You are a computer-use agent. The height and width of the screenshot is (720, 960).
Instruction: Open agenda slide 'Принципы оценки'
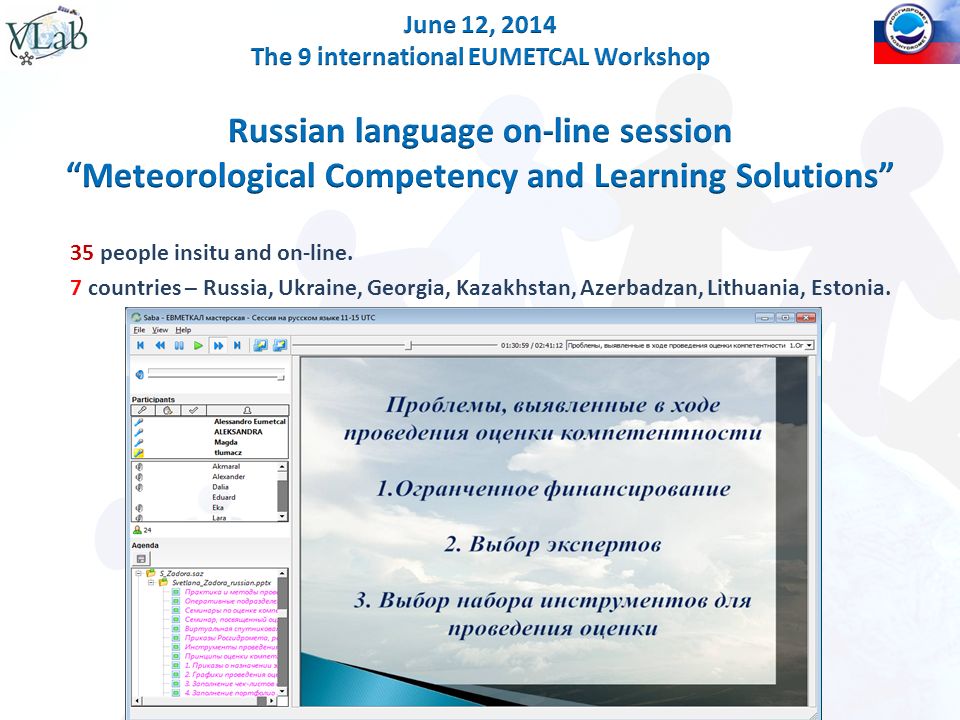click(231, 656)
